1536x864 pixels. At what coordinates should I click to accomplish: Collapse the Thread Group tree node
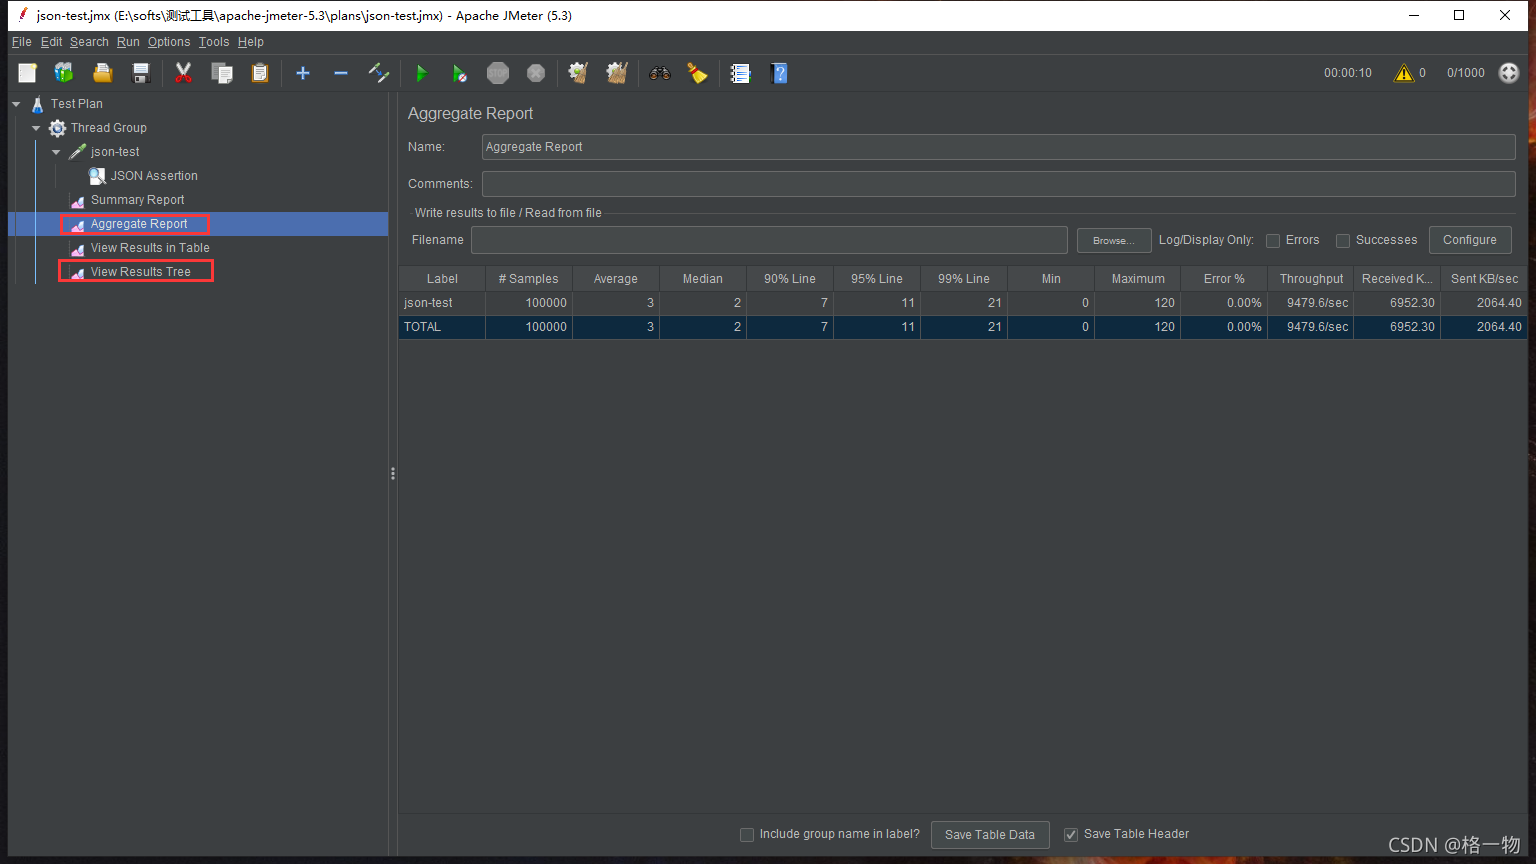(x=36, y=128)
